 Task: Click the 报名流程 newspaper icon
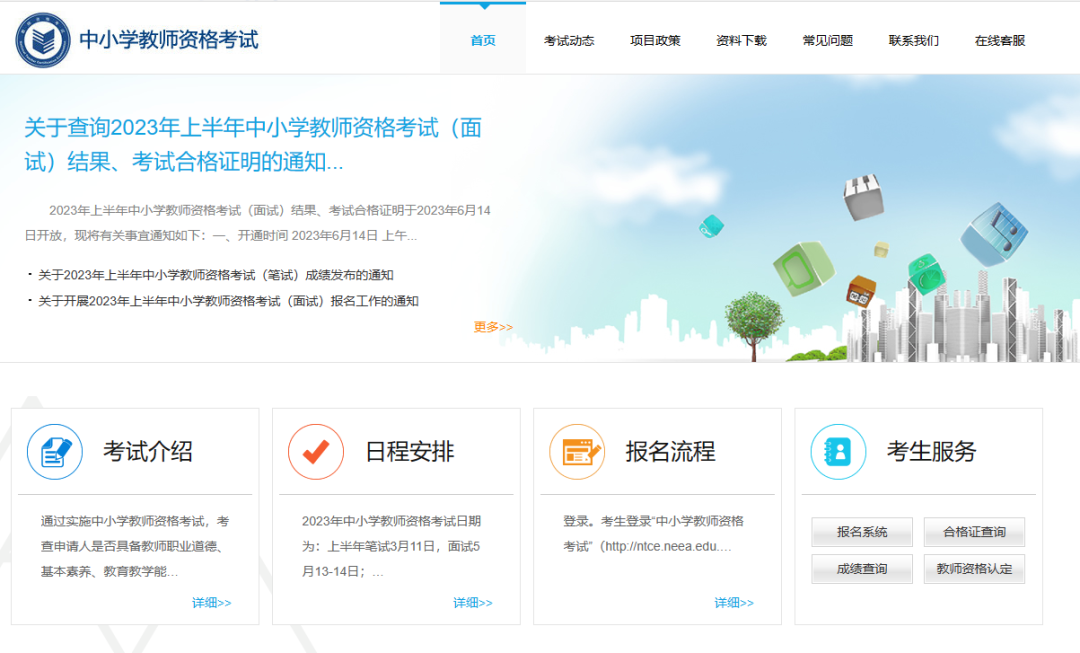point(577,451)
